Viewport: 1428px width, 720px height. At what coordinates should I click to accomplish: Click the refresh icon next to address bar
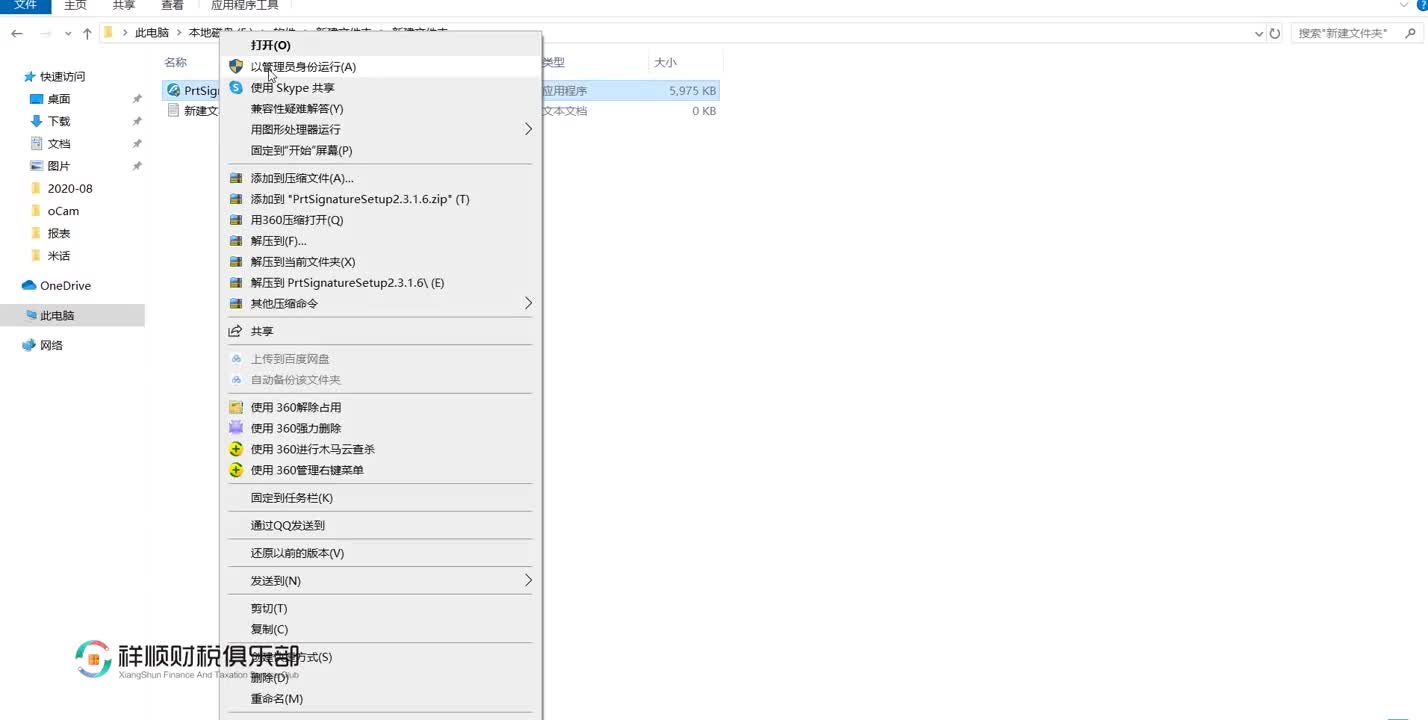[1275, 33]
